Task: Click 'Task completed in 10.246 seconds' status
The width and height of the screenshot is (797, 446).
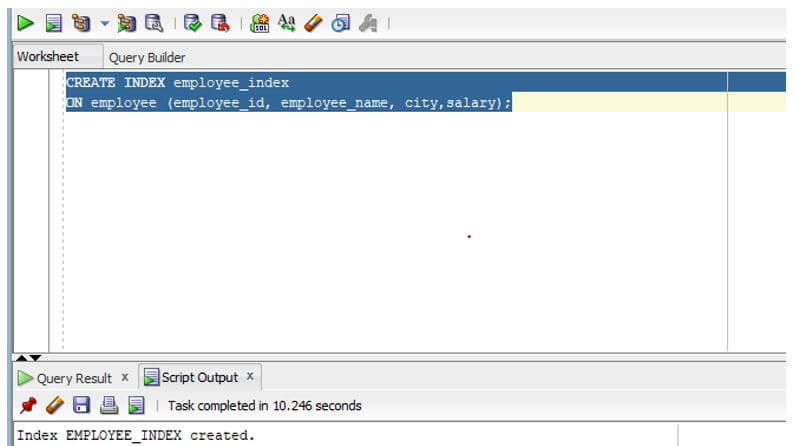Action: click(264, 406)
